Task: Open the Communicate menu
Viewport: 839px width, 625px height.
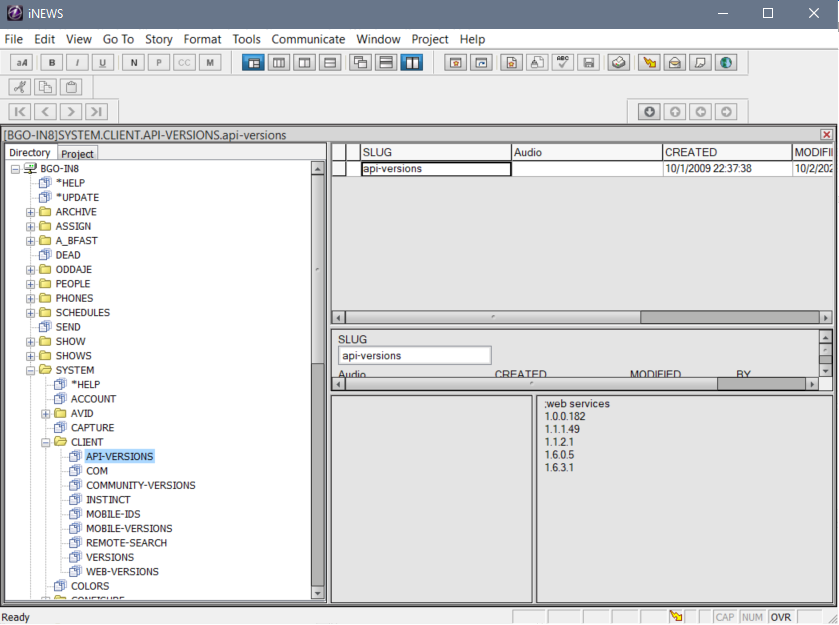Action: [308, 39]
